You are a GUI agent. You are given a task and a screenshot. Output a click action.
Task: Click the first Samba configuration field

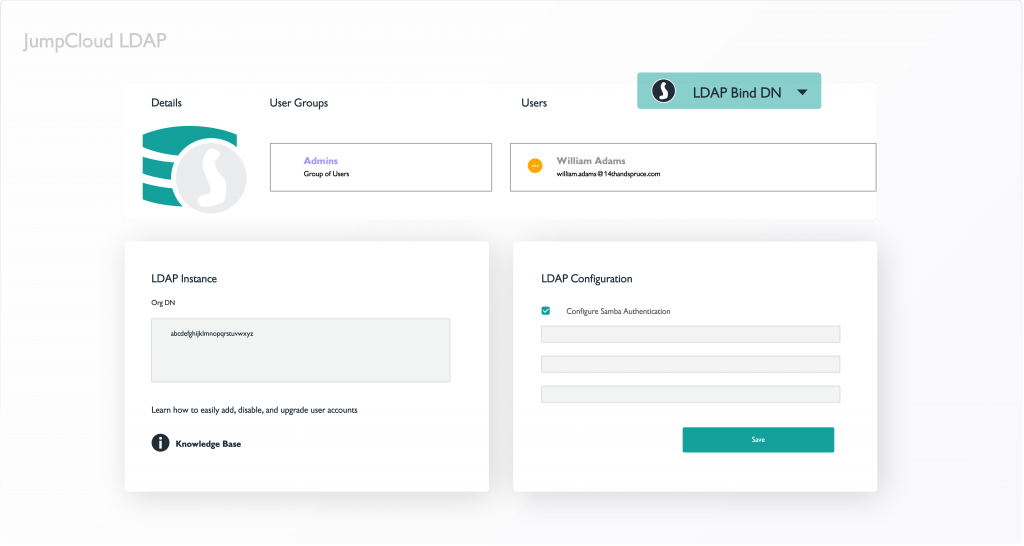[x=690, y=334]
